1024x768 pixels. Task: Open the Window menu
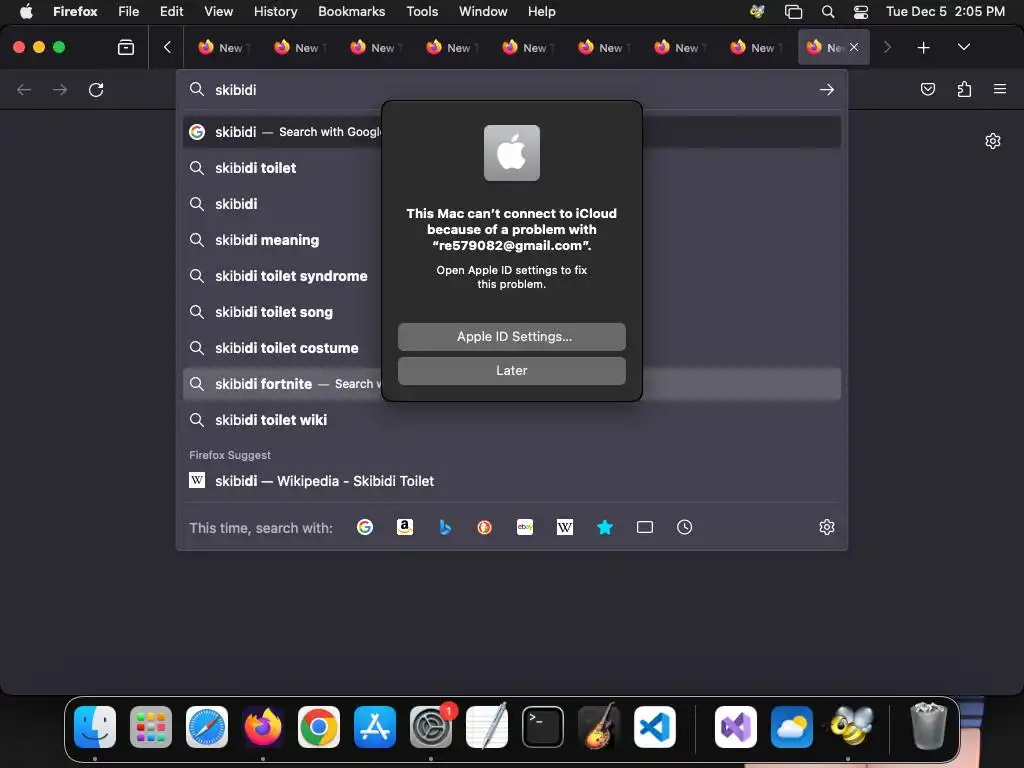[483, 11]
